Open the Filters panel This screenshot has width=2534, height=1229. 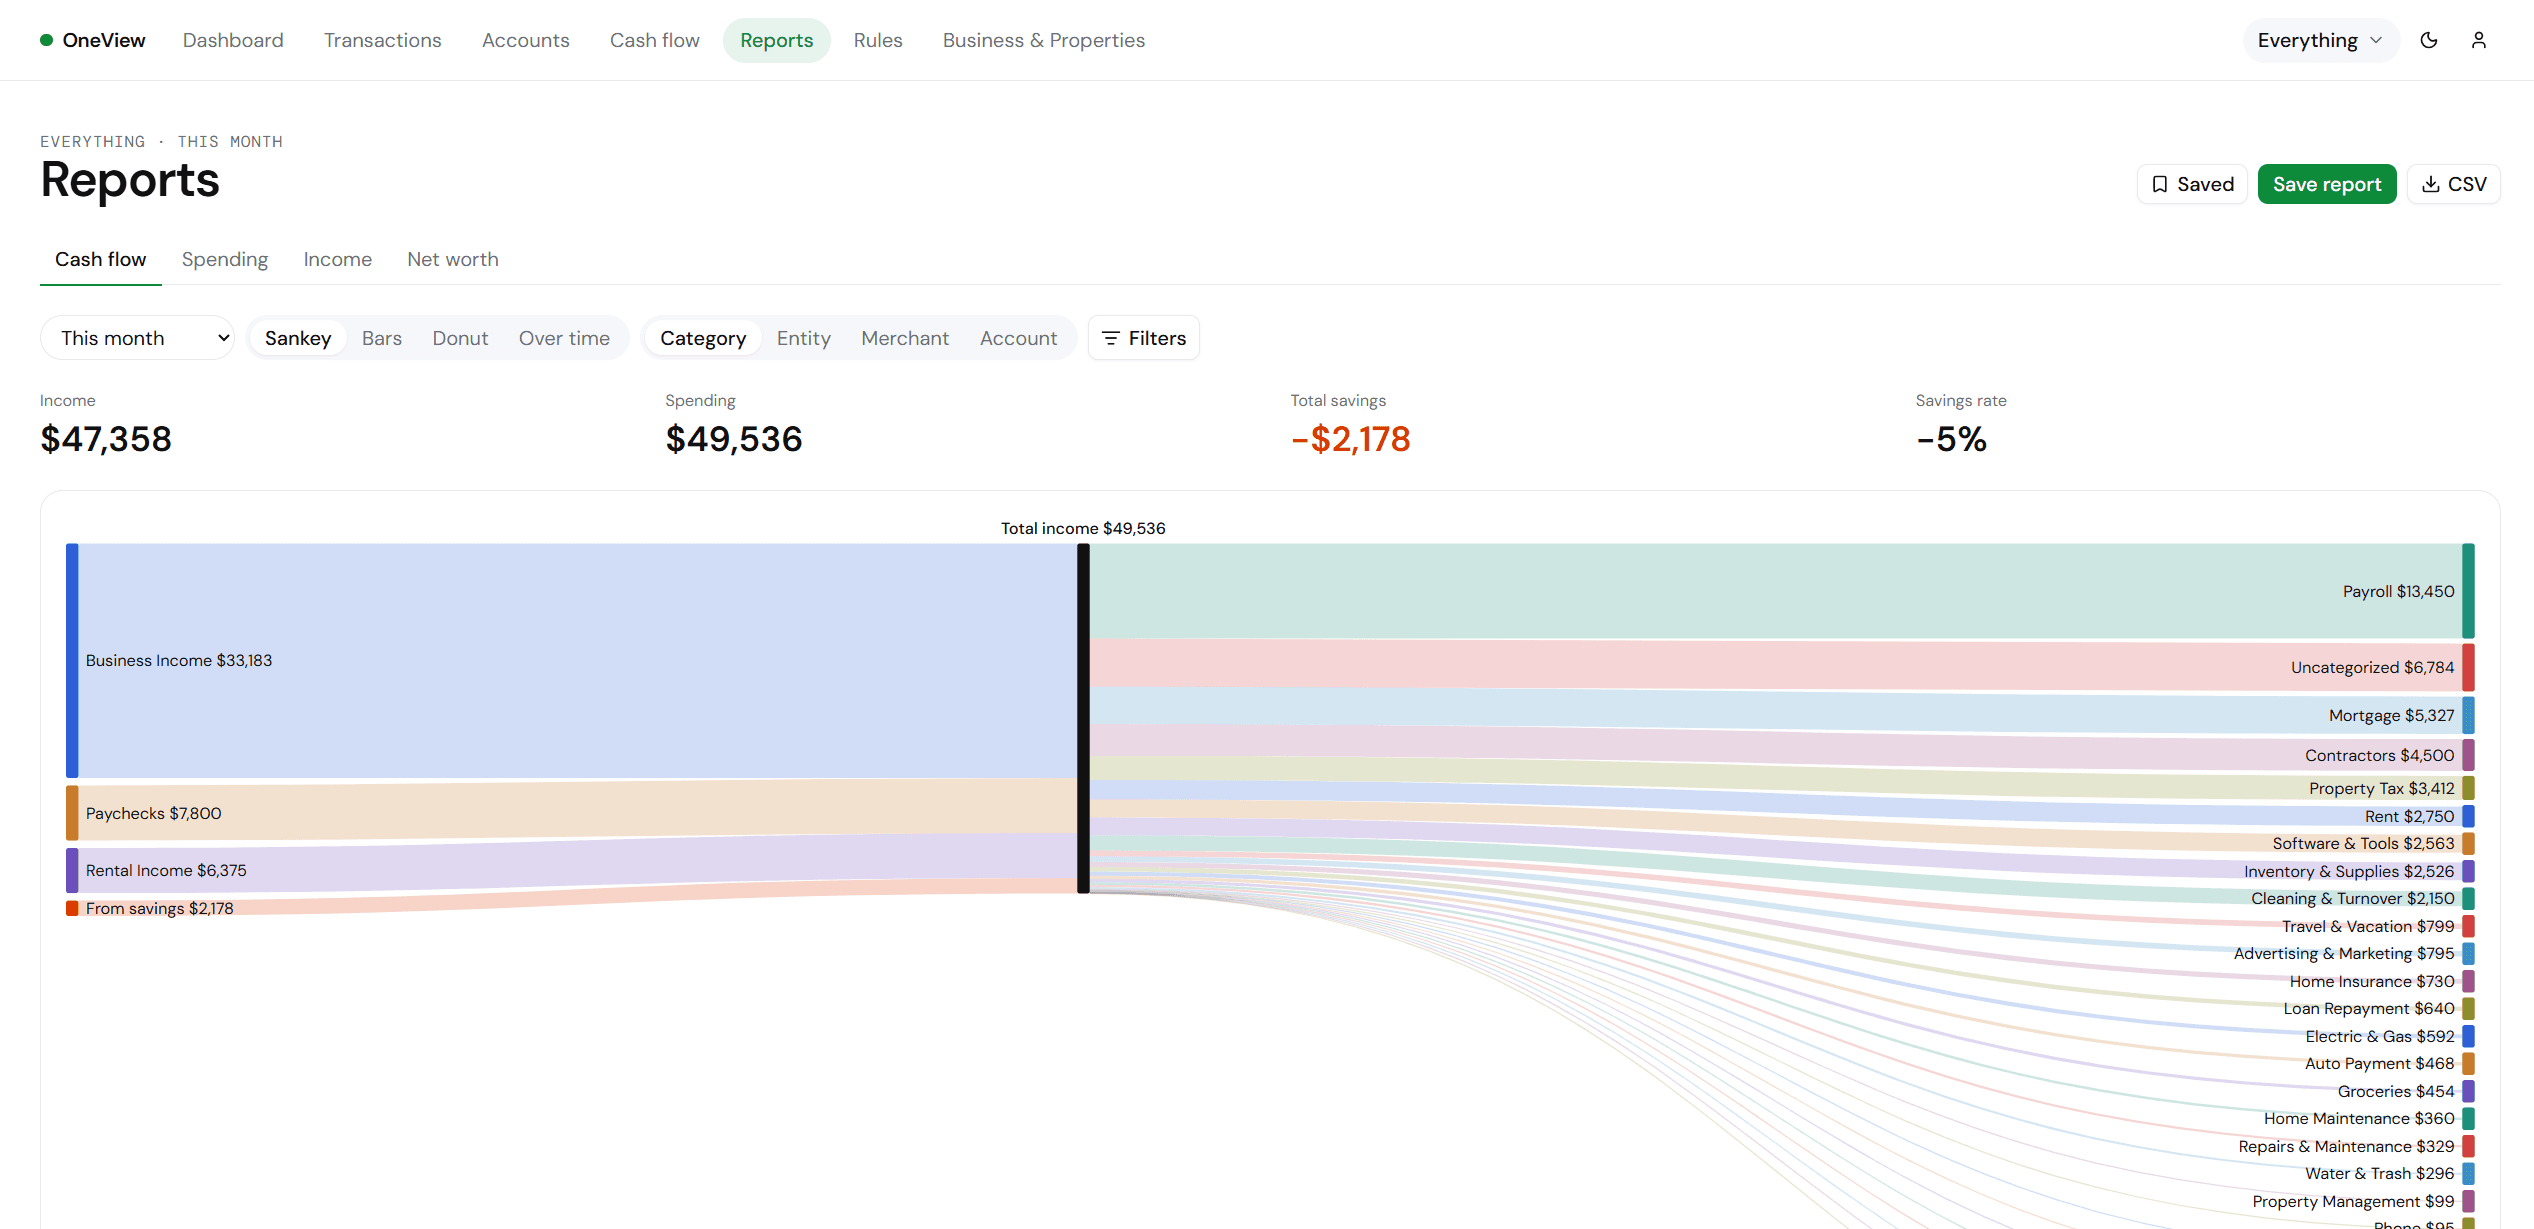pos(1143,338)
